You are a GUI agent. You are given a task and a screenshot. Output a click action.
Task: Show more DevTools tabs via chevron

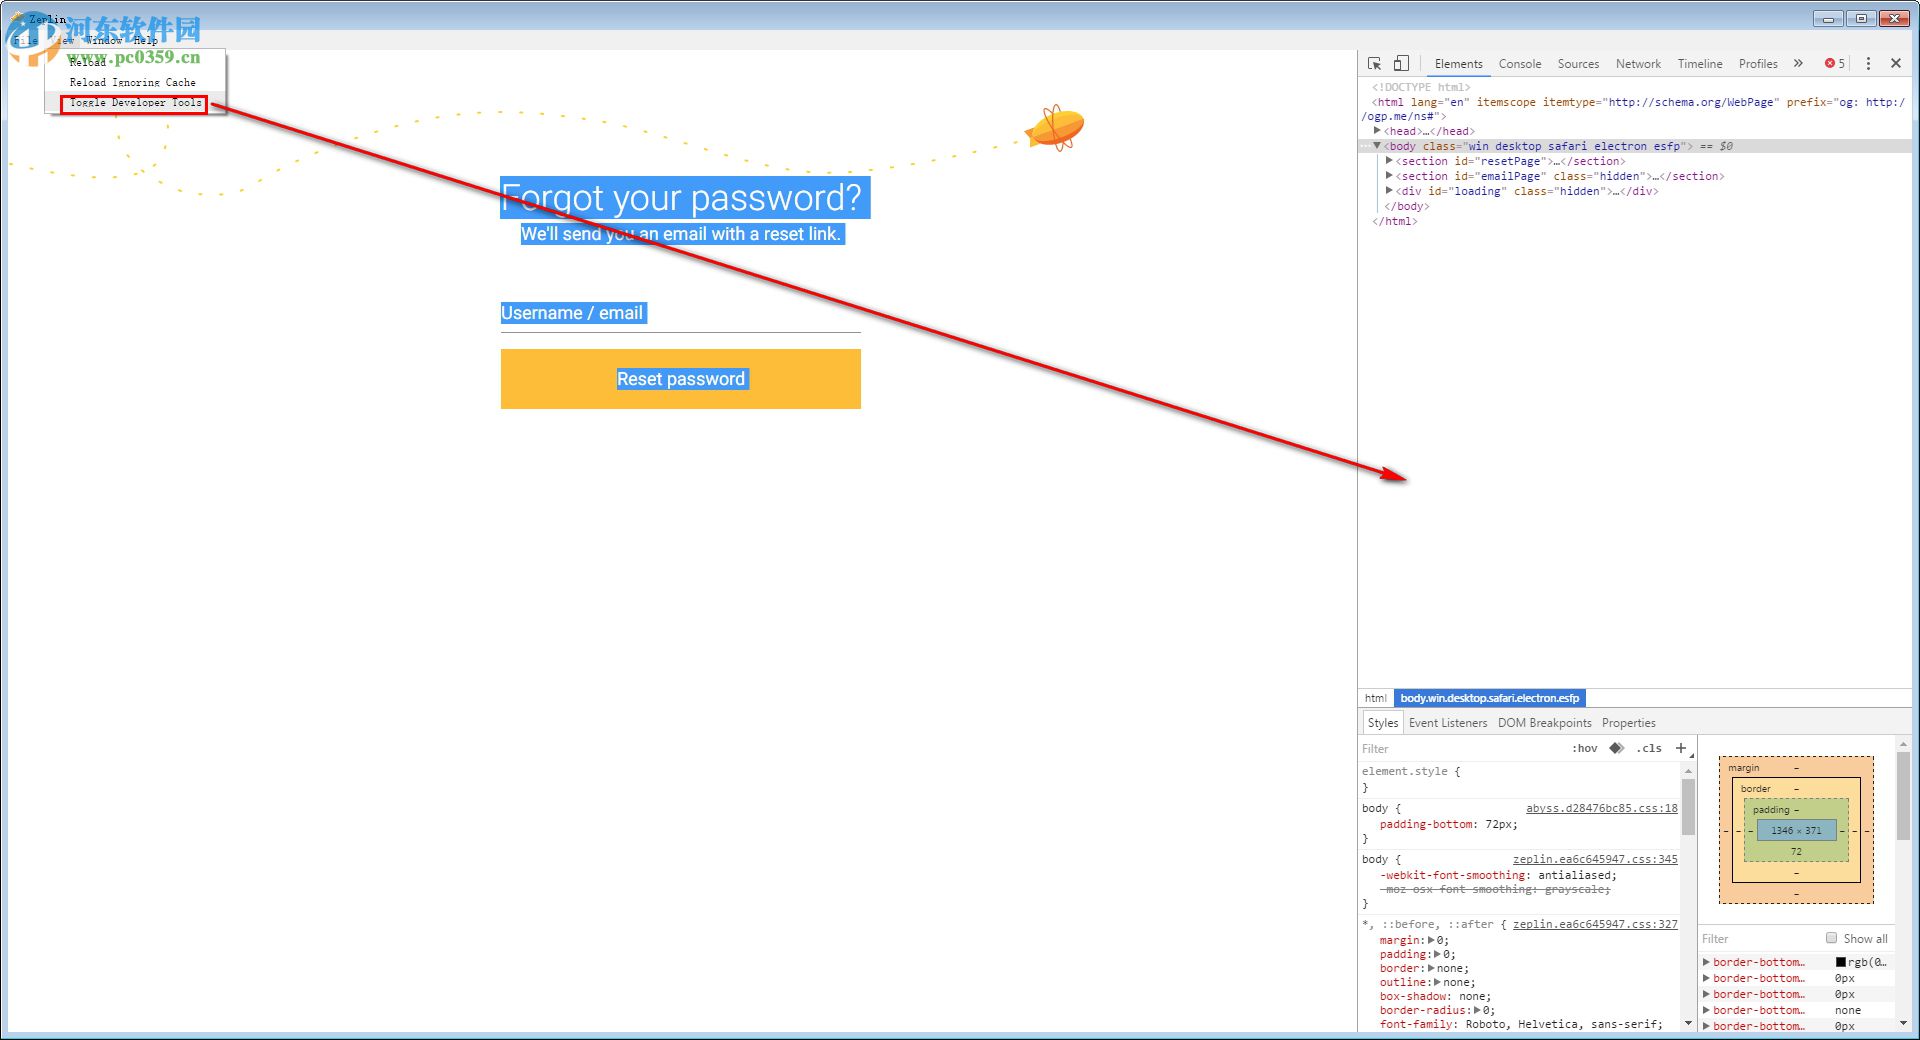[x=1798, y=63]
